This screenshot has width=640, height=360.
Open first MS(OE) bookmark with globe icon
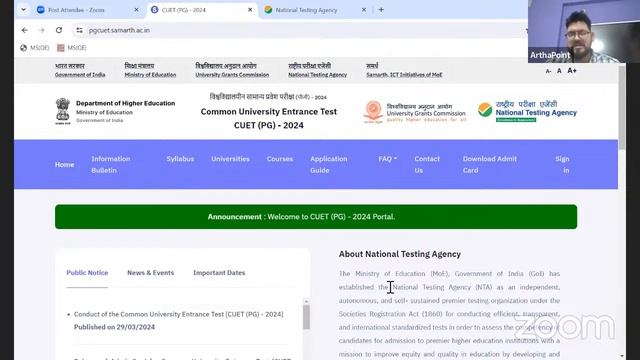35,48
